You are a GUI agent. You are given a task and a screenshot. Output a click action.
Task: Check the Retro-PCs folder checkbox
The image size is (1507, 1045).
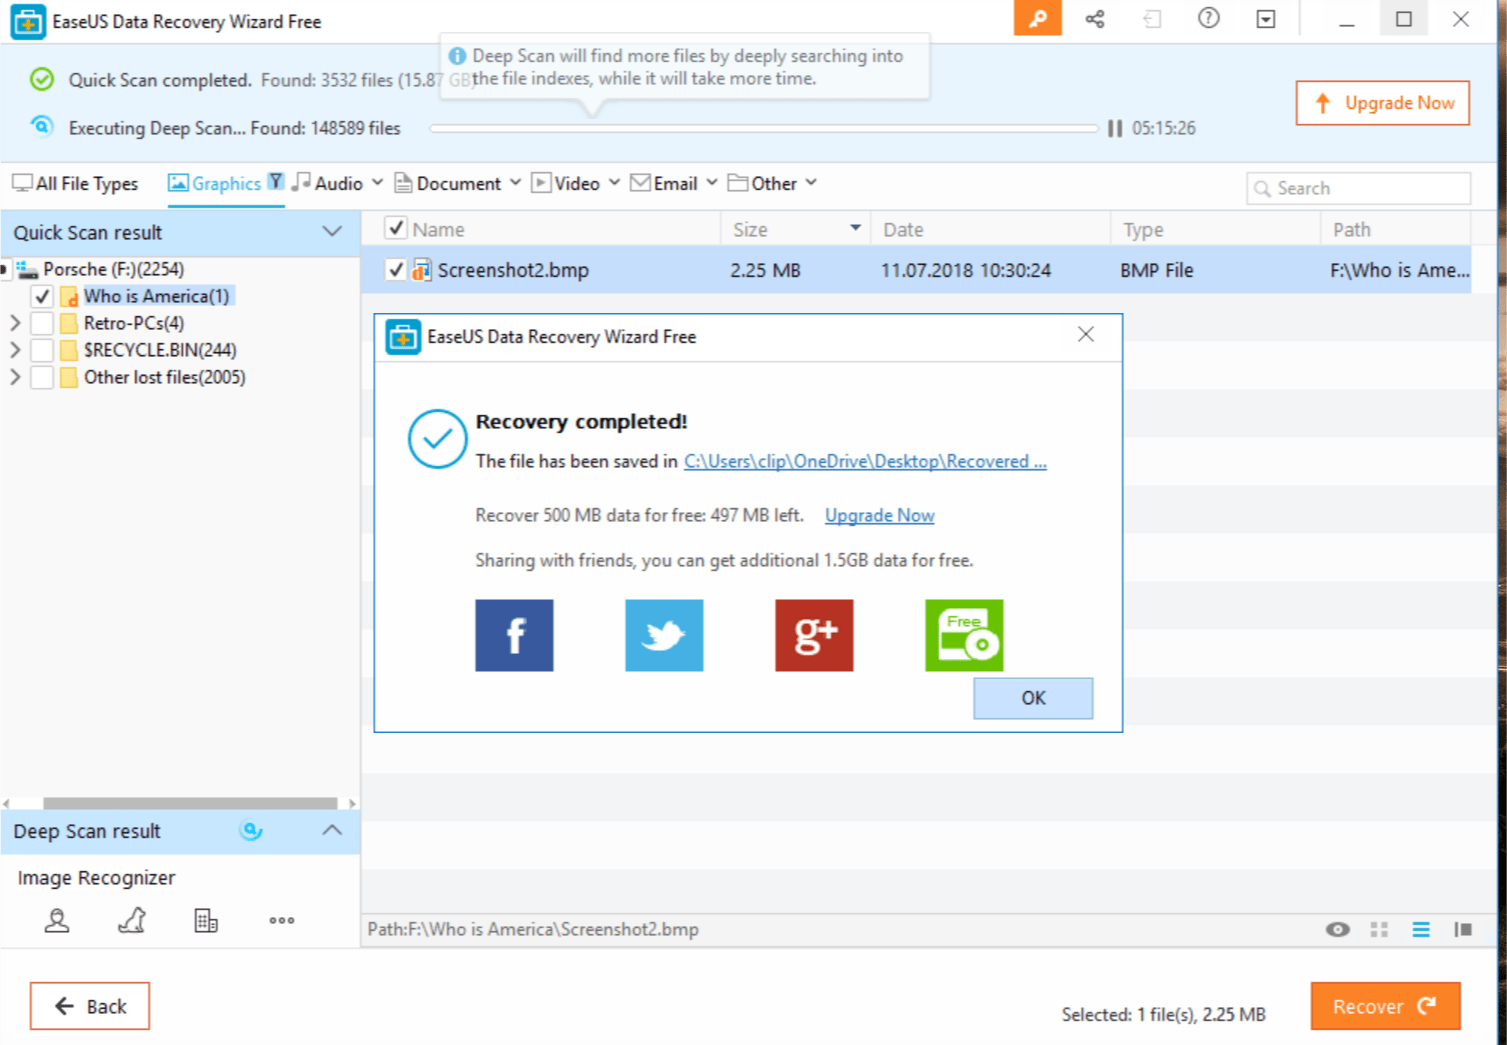click(42, 323)
